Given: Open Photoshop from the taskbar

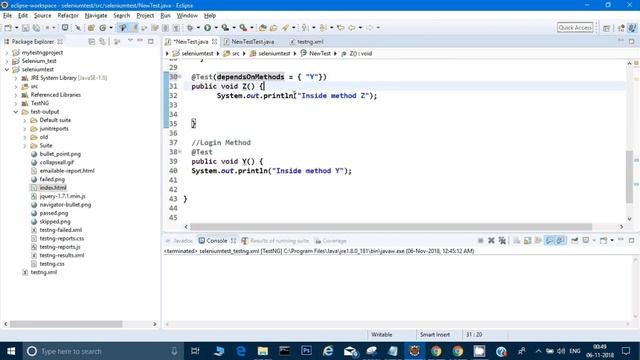Looking at the screenshot, I should point(306,351).
